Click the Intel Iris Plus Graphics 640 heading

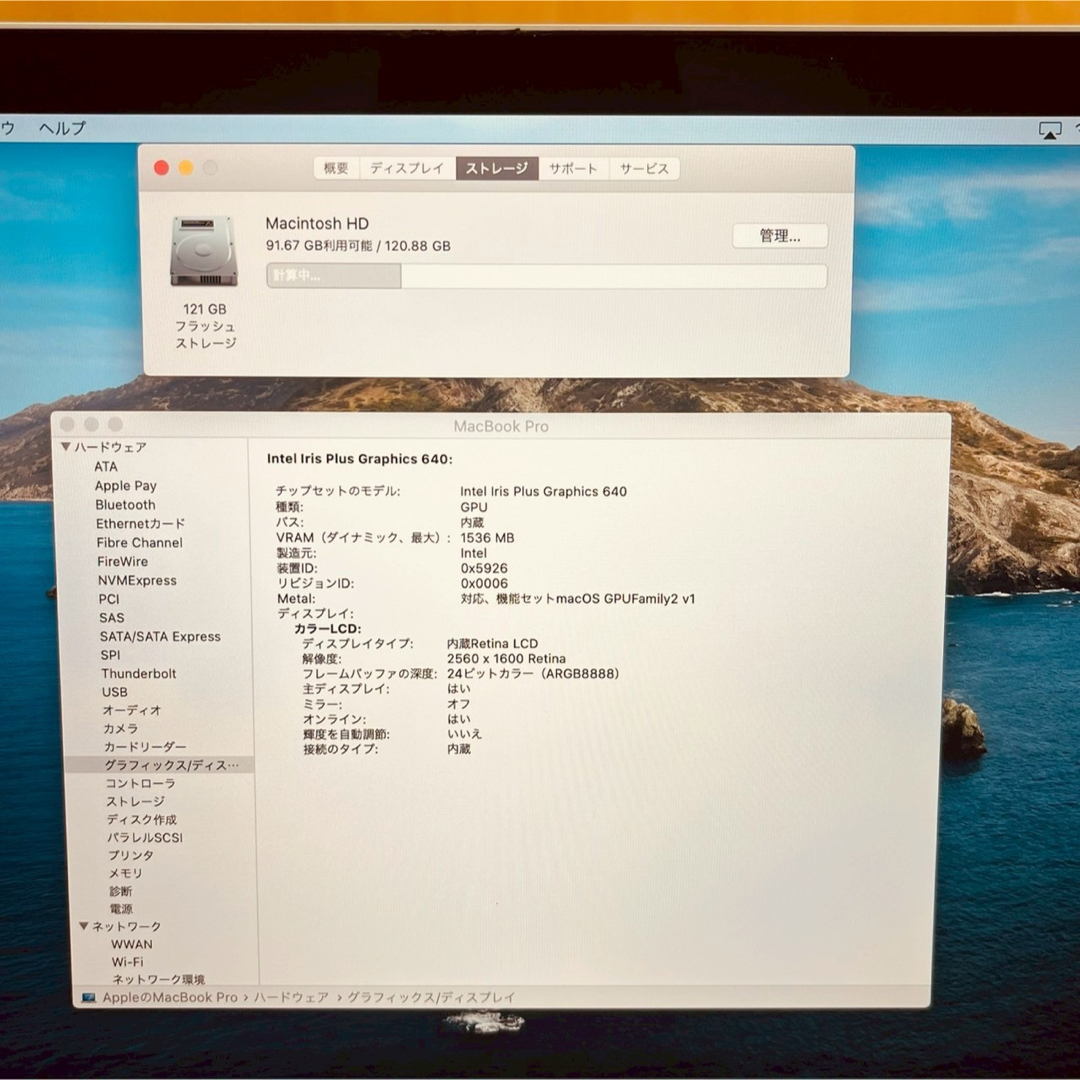tap(360, 459)
